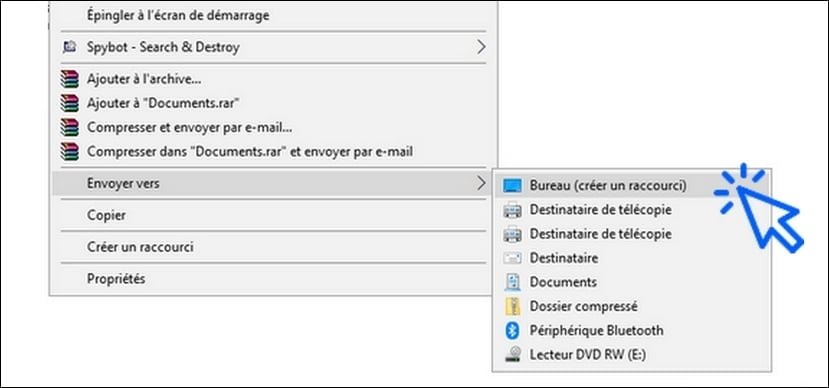Click the desktop monitor icon for Bureau

click(x=512, y=186)
